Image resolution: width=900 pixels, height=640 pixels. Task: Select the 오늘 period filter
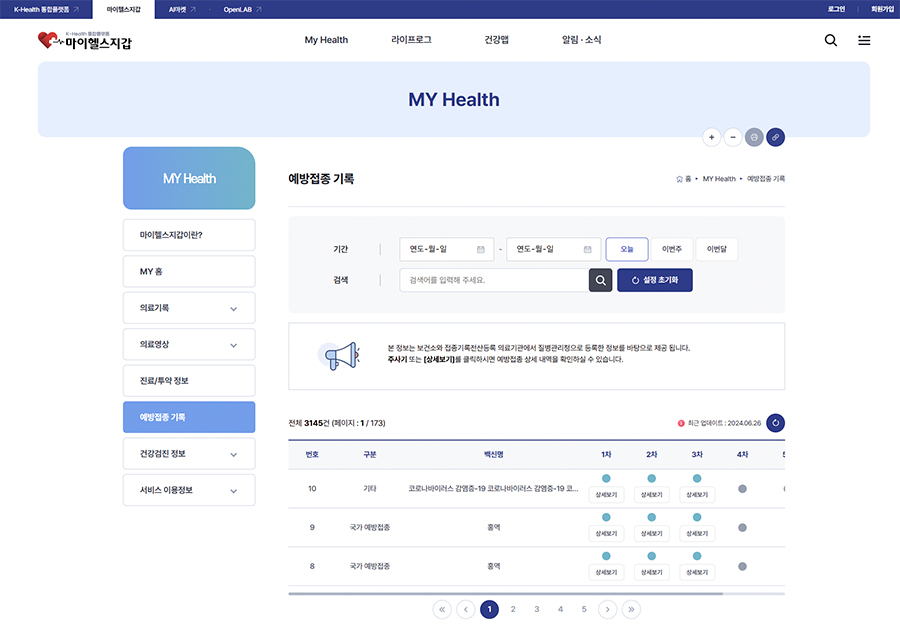tap(627, 249)
